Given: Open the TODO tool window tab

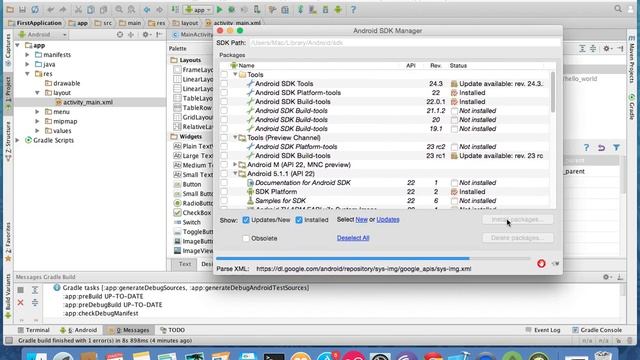Looking at the screenshot, I should pos(173,330).
